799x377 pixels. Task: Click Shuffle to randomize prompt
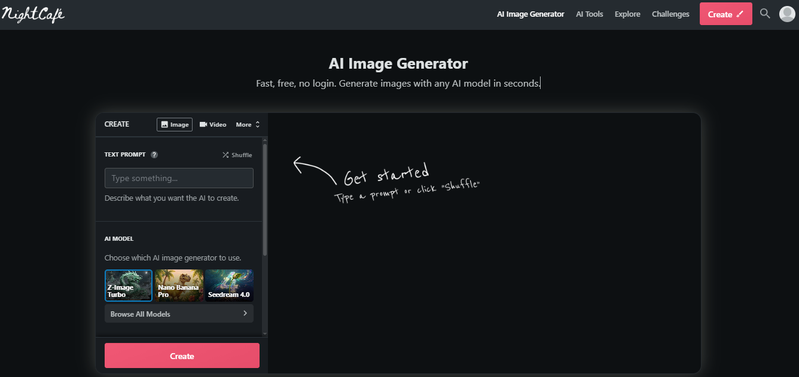[x=237, y=155]
